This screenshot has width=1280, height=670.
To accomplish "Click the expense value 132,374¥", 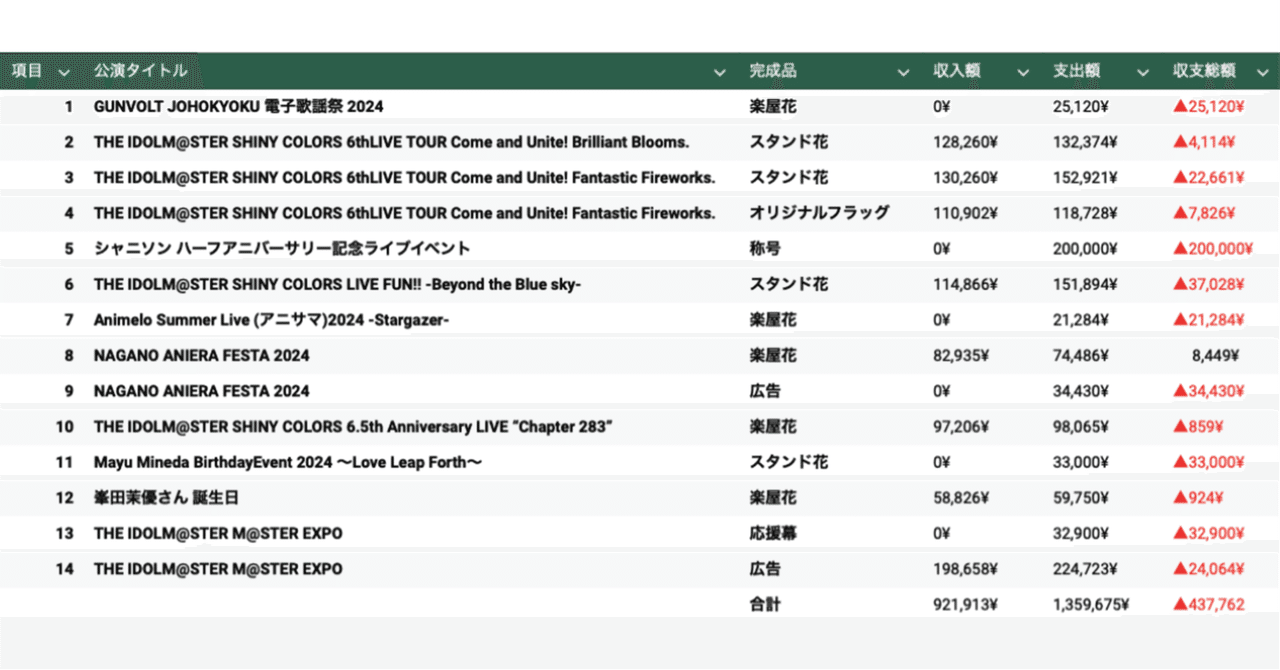I will click(1085, 142).
